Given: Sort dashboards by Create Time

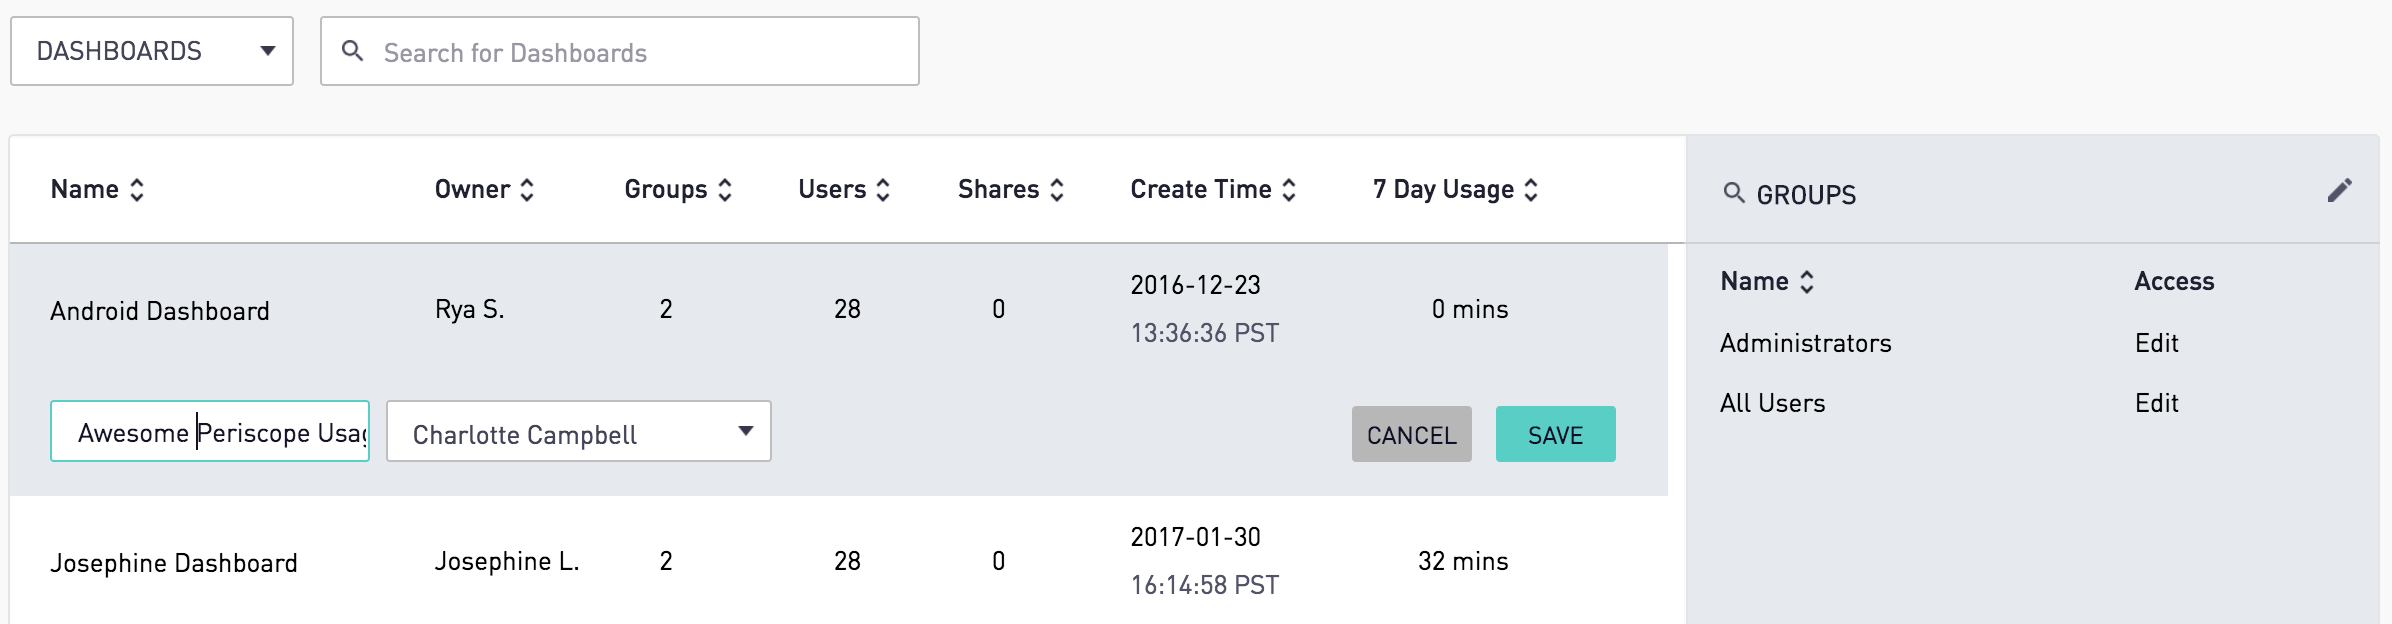Looking at the screenshot, I should point(1289,190).
